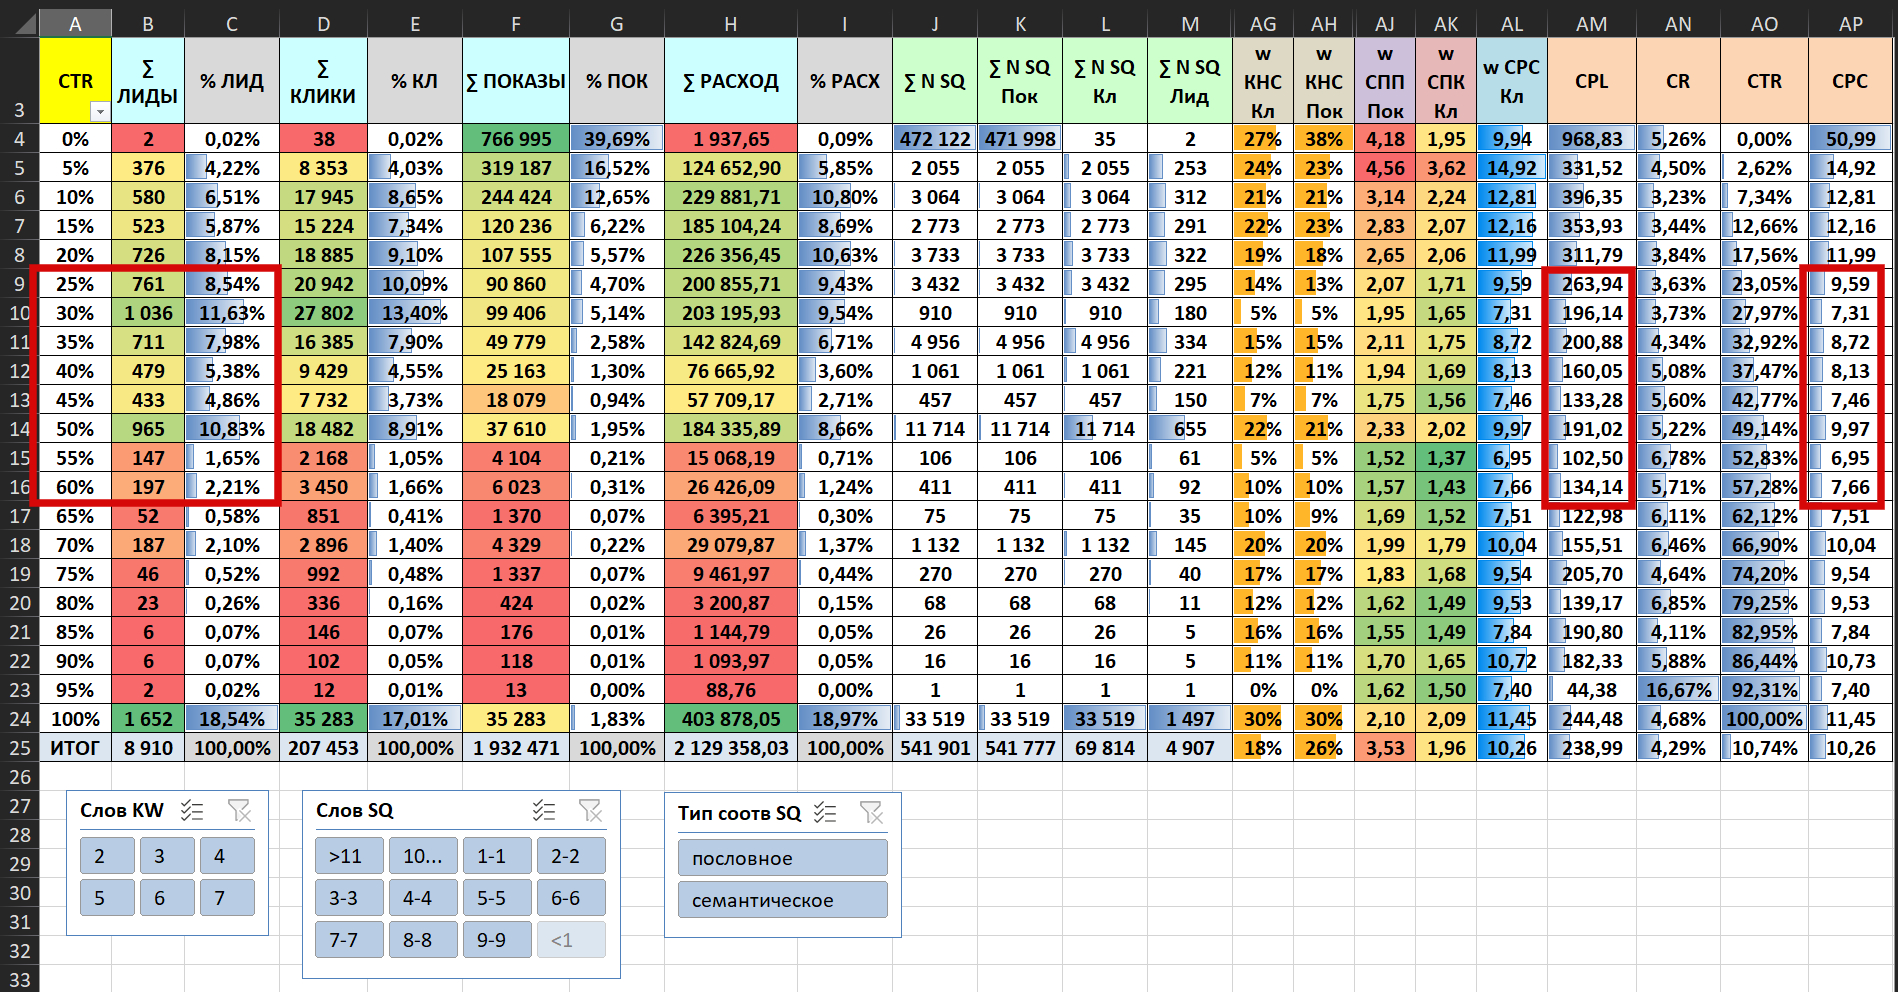Clear filter on Тип соотв SQ slicer

[x=872, y=813]
